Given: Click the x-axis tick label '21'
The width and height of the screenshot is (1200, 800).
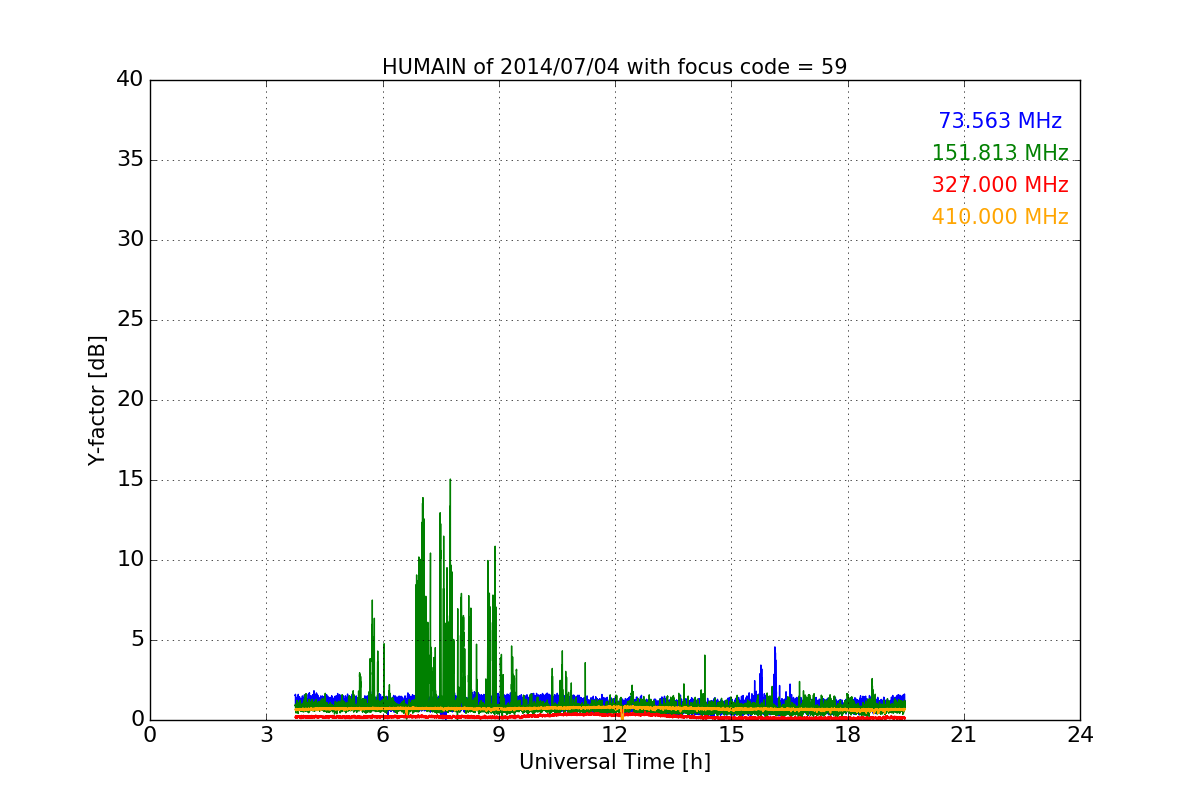Looking at the screenshot, I should pyautogui.click(x=964, y=735).
